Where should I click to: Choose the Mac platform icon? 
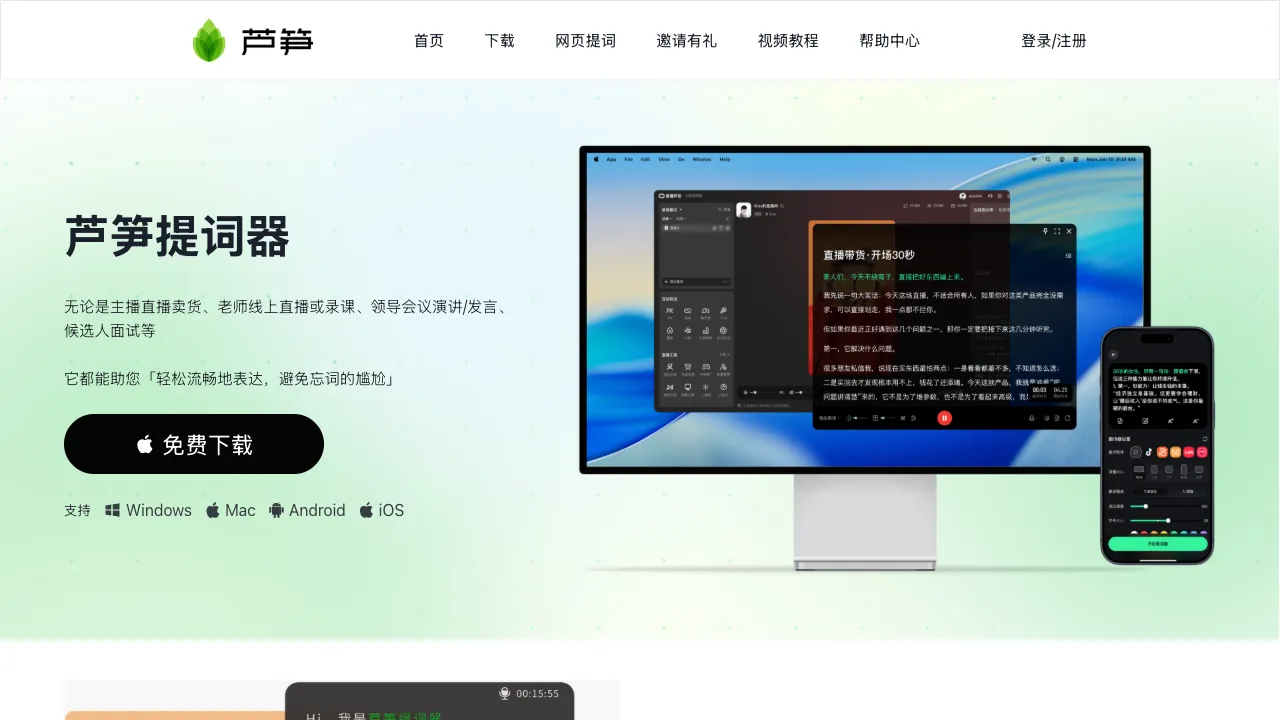pos(213,510)
